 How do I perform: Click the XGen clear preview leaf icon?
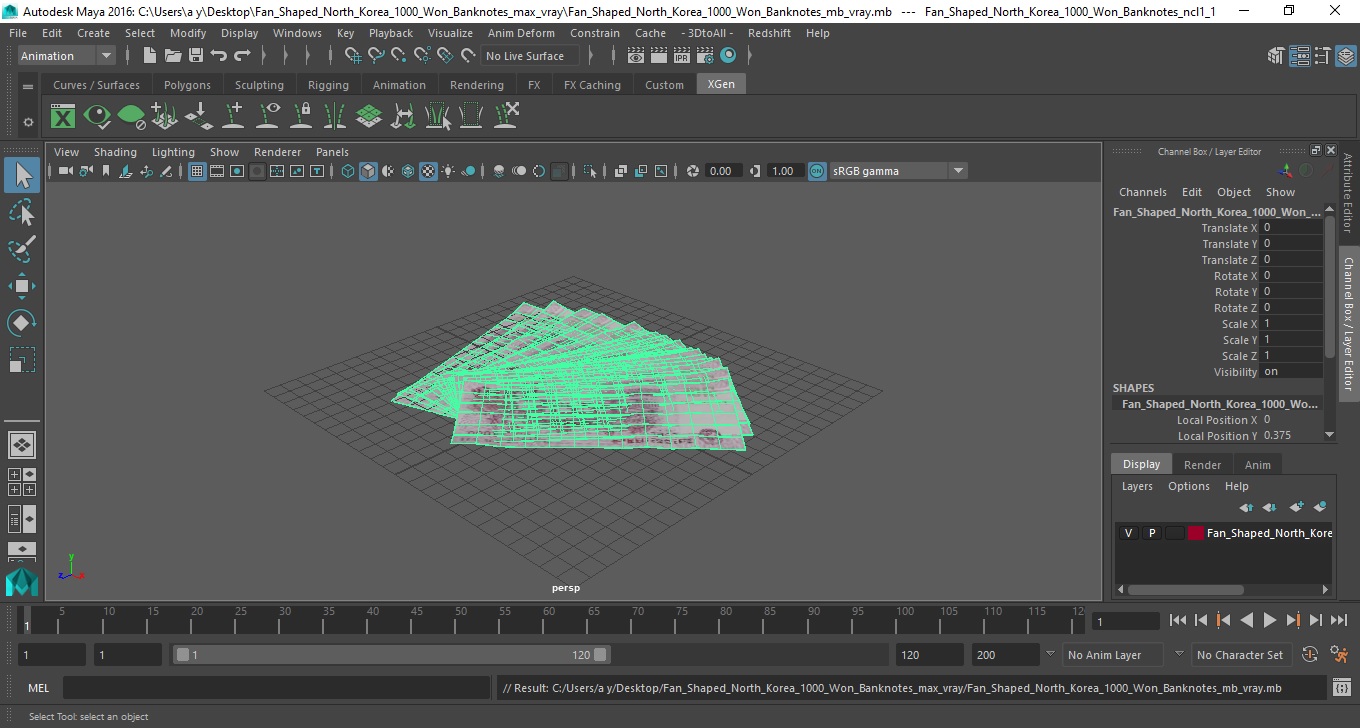tap(131, 117)
